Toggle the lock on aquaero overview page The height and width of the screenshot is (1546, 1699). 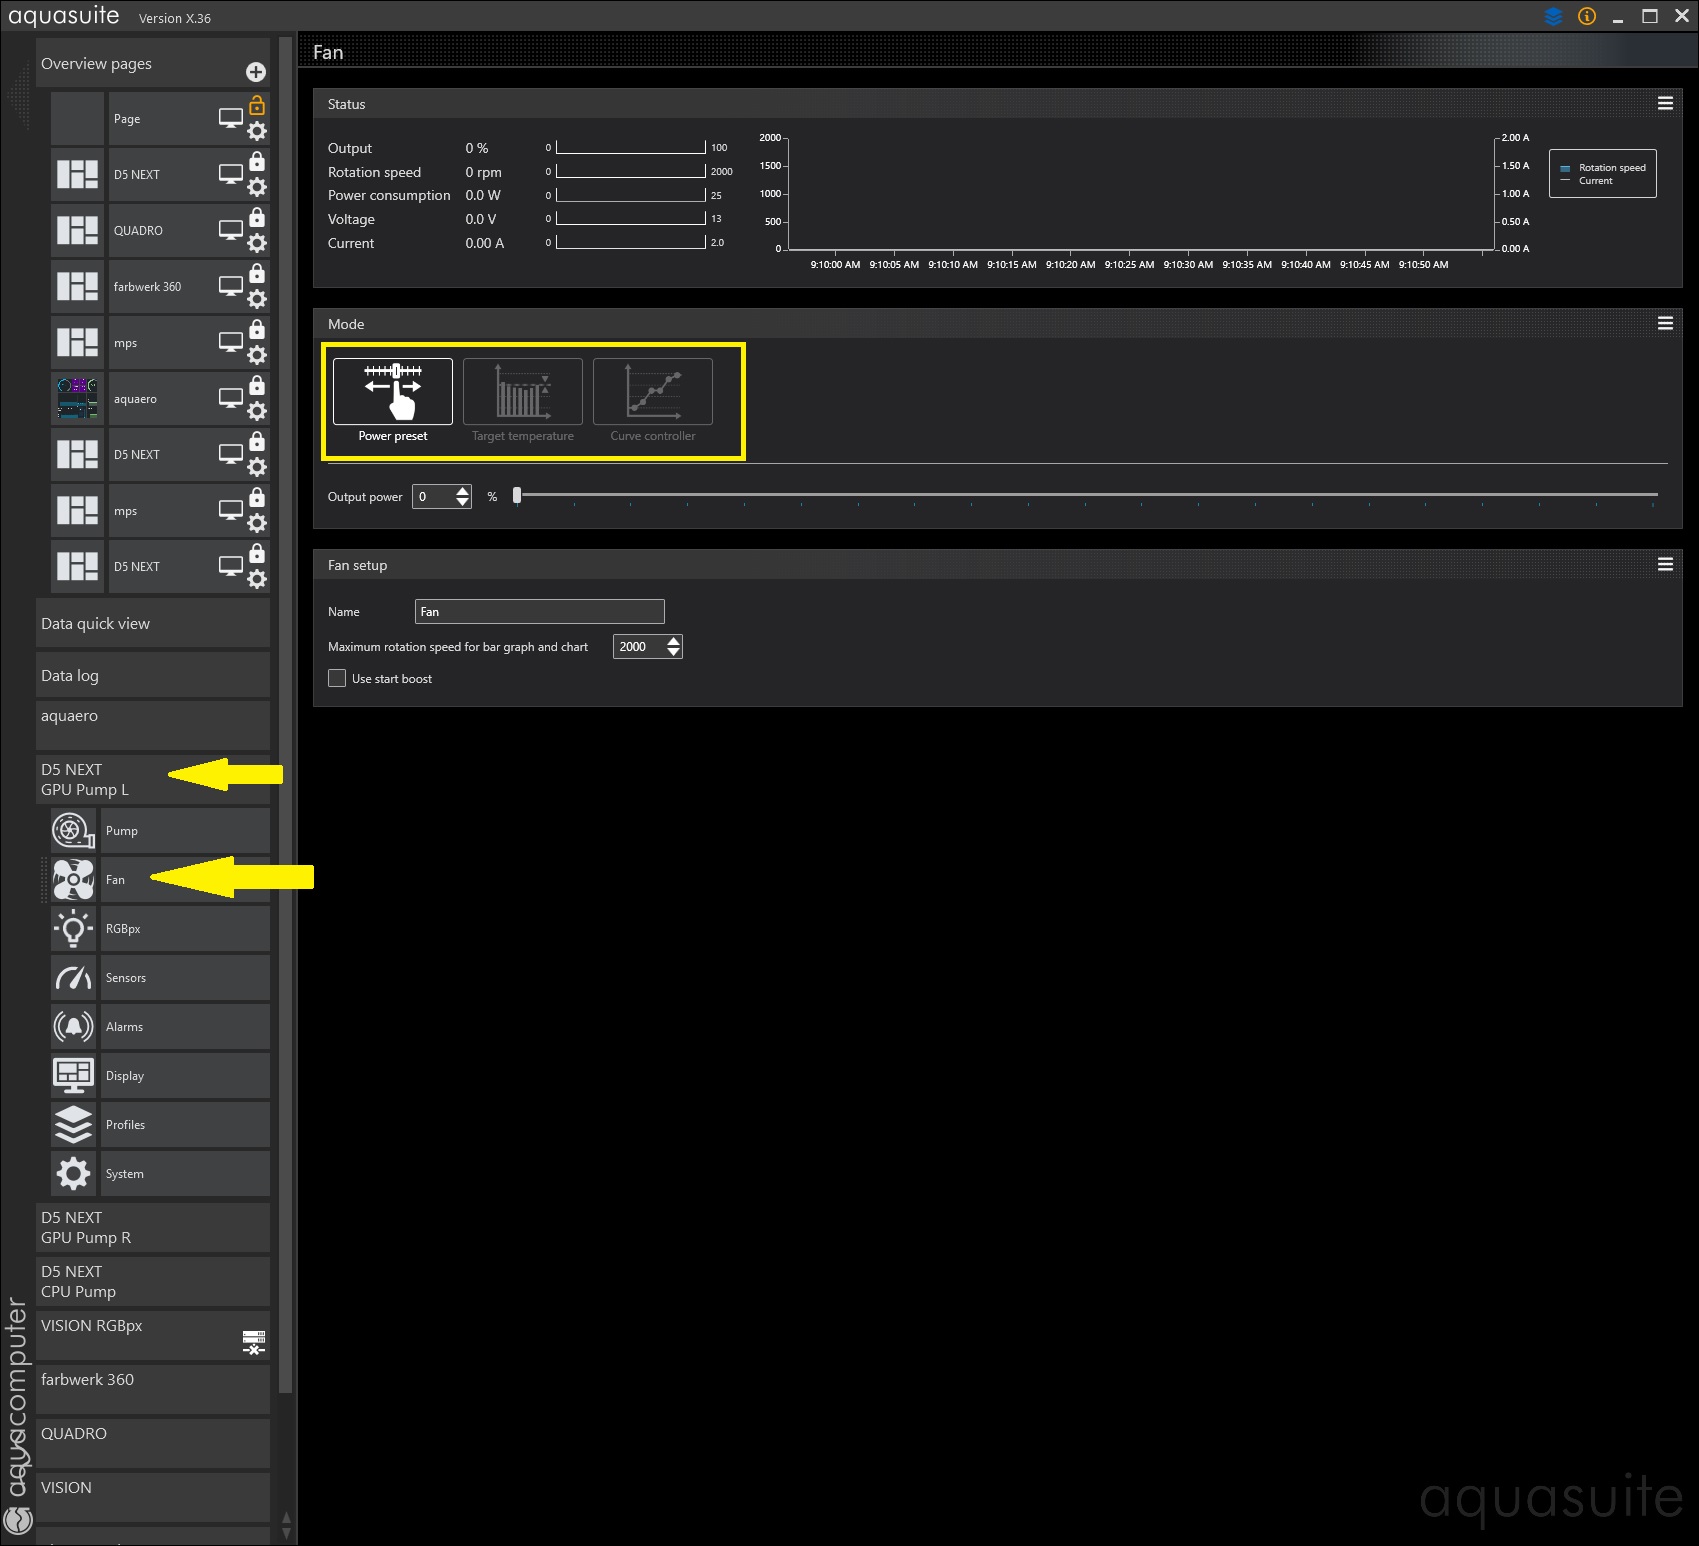pyautogui.click(x=257, y=385)
